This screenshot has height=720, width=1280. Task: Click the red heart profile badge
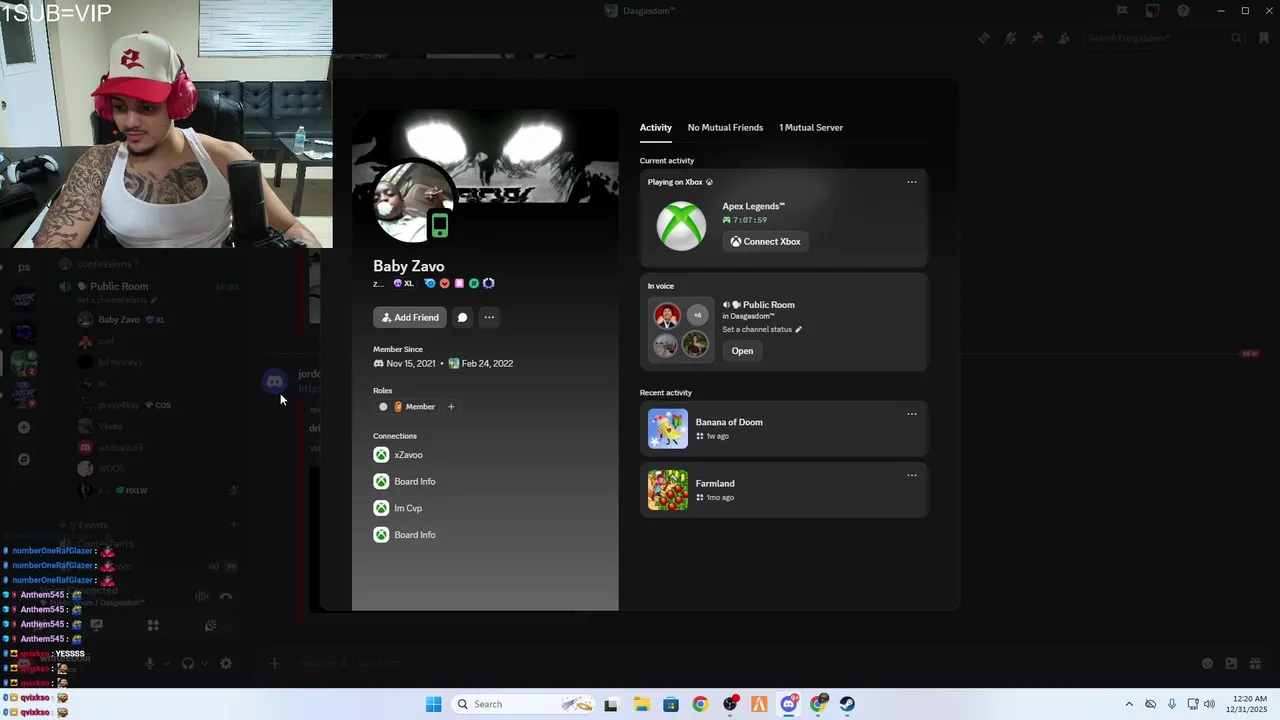[x=445, y=284]
